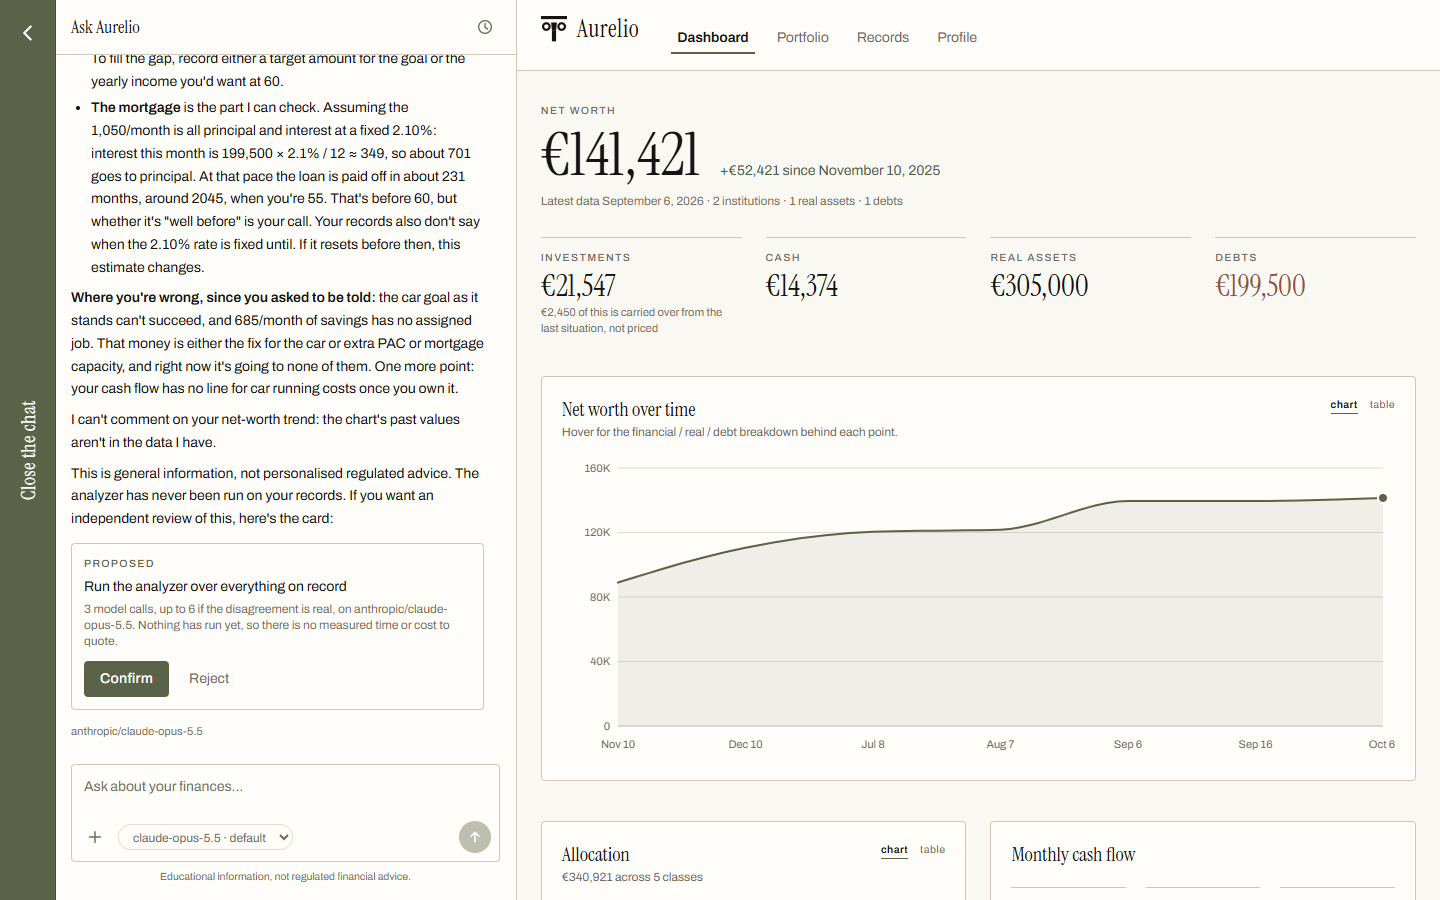Screen dimensions: 1440x900
Task: Select chart view for Net worth
Action: (1344, 405)
